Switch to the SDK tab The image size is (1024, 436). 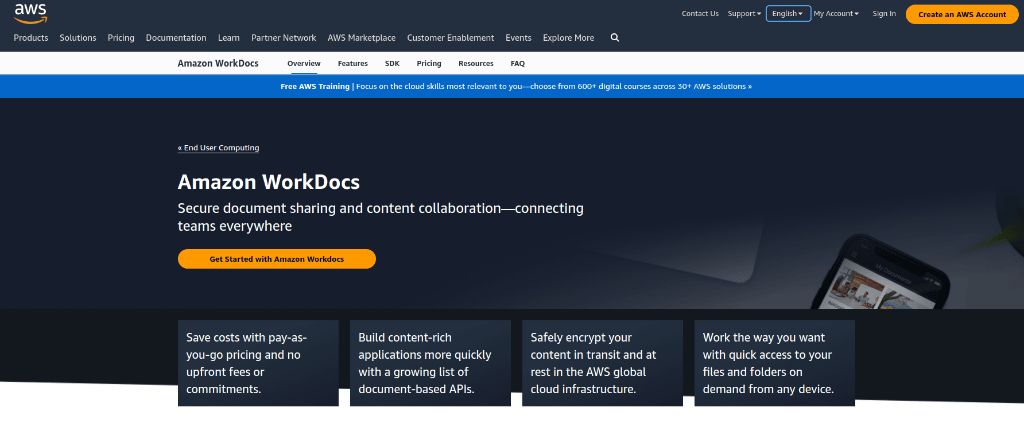[392, 63]
